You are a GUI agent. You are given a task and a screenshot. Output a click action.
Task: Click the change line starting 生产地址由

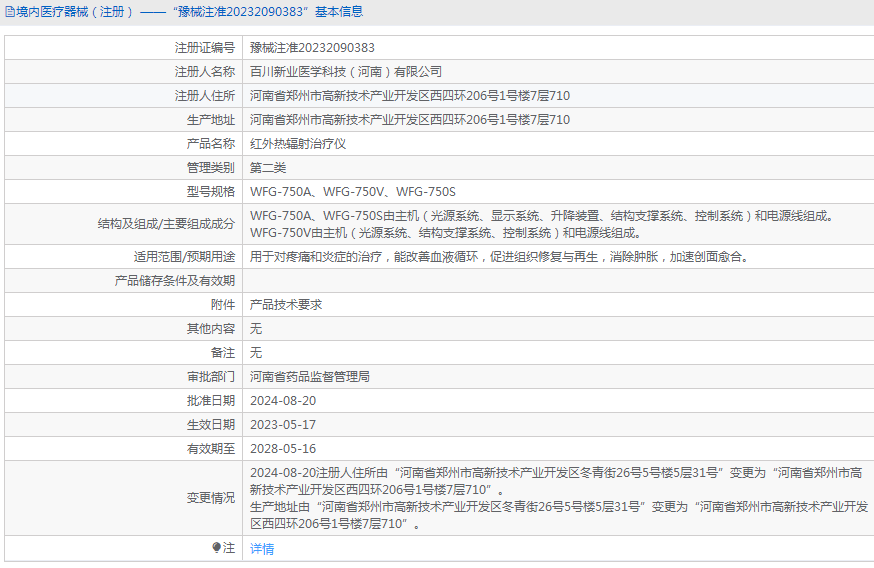point(559,515)
